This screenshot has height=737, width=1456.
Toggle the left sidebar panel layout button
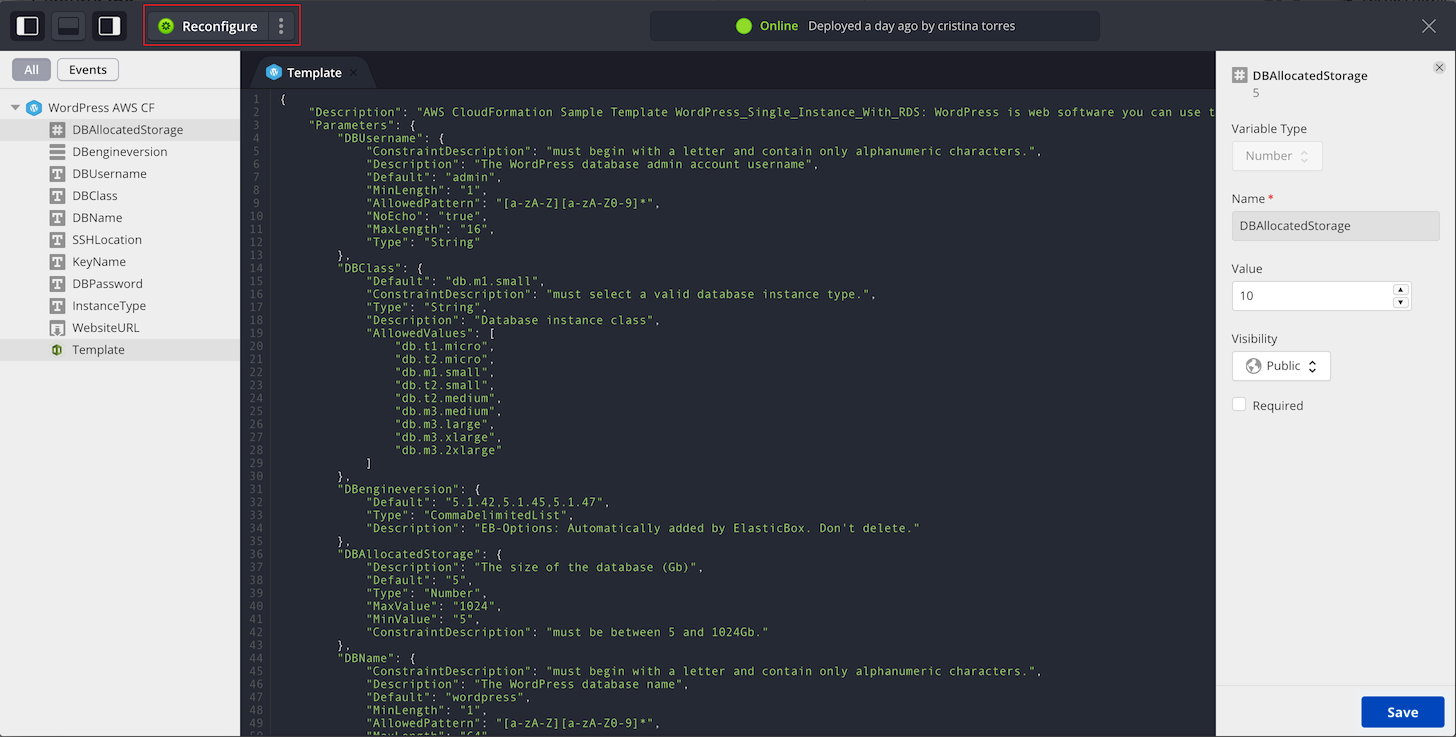(x=28, y=26)
